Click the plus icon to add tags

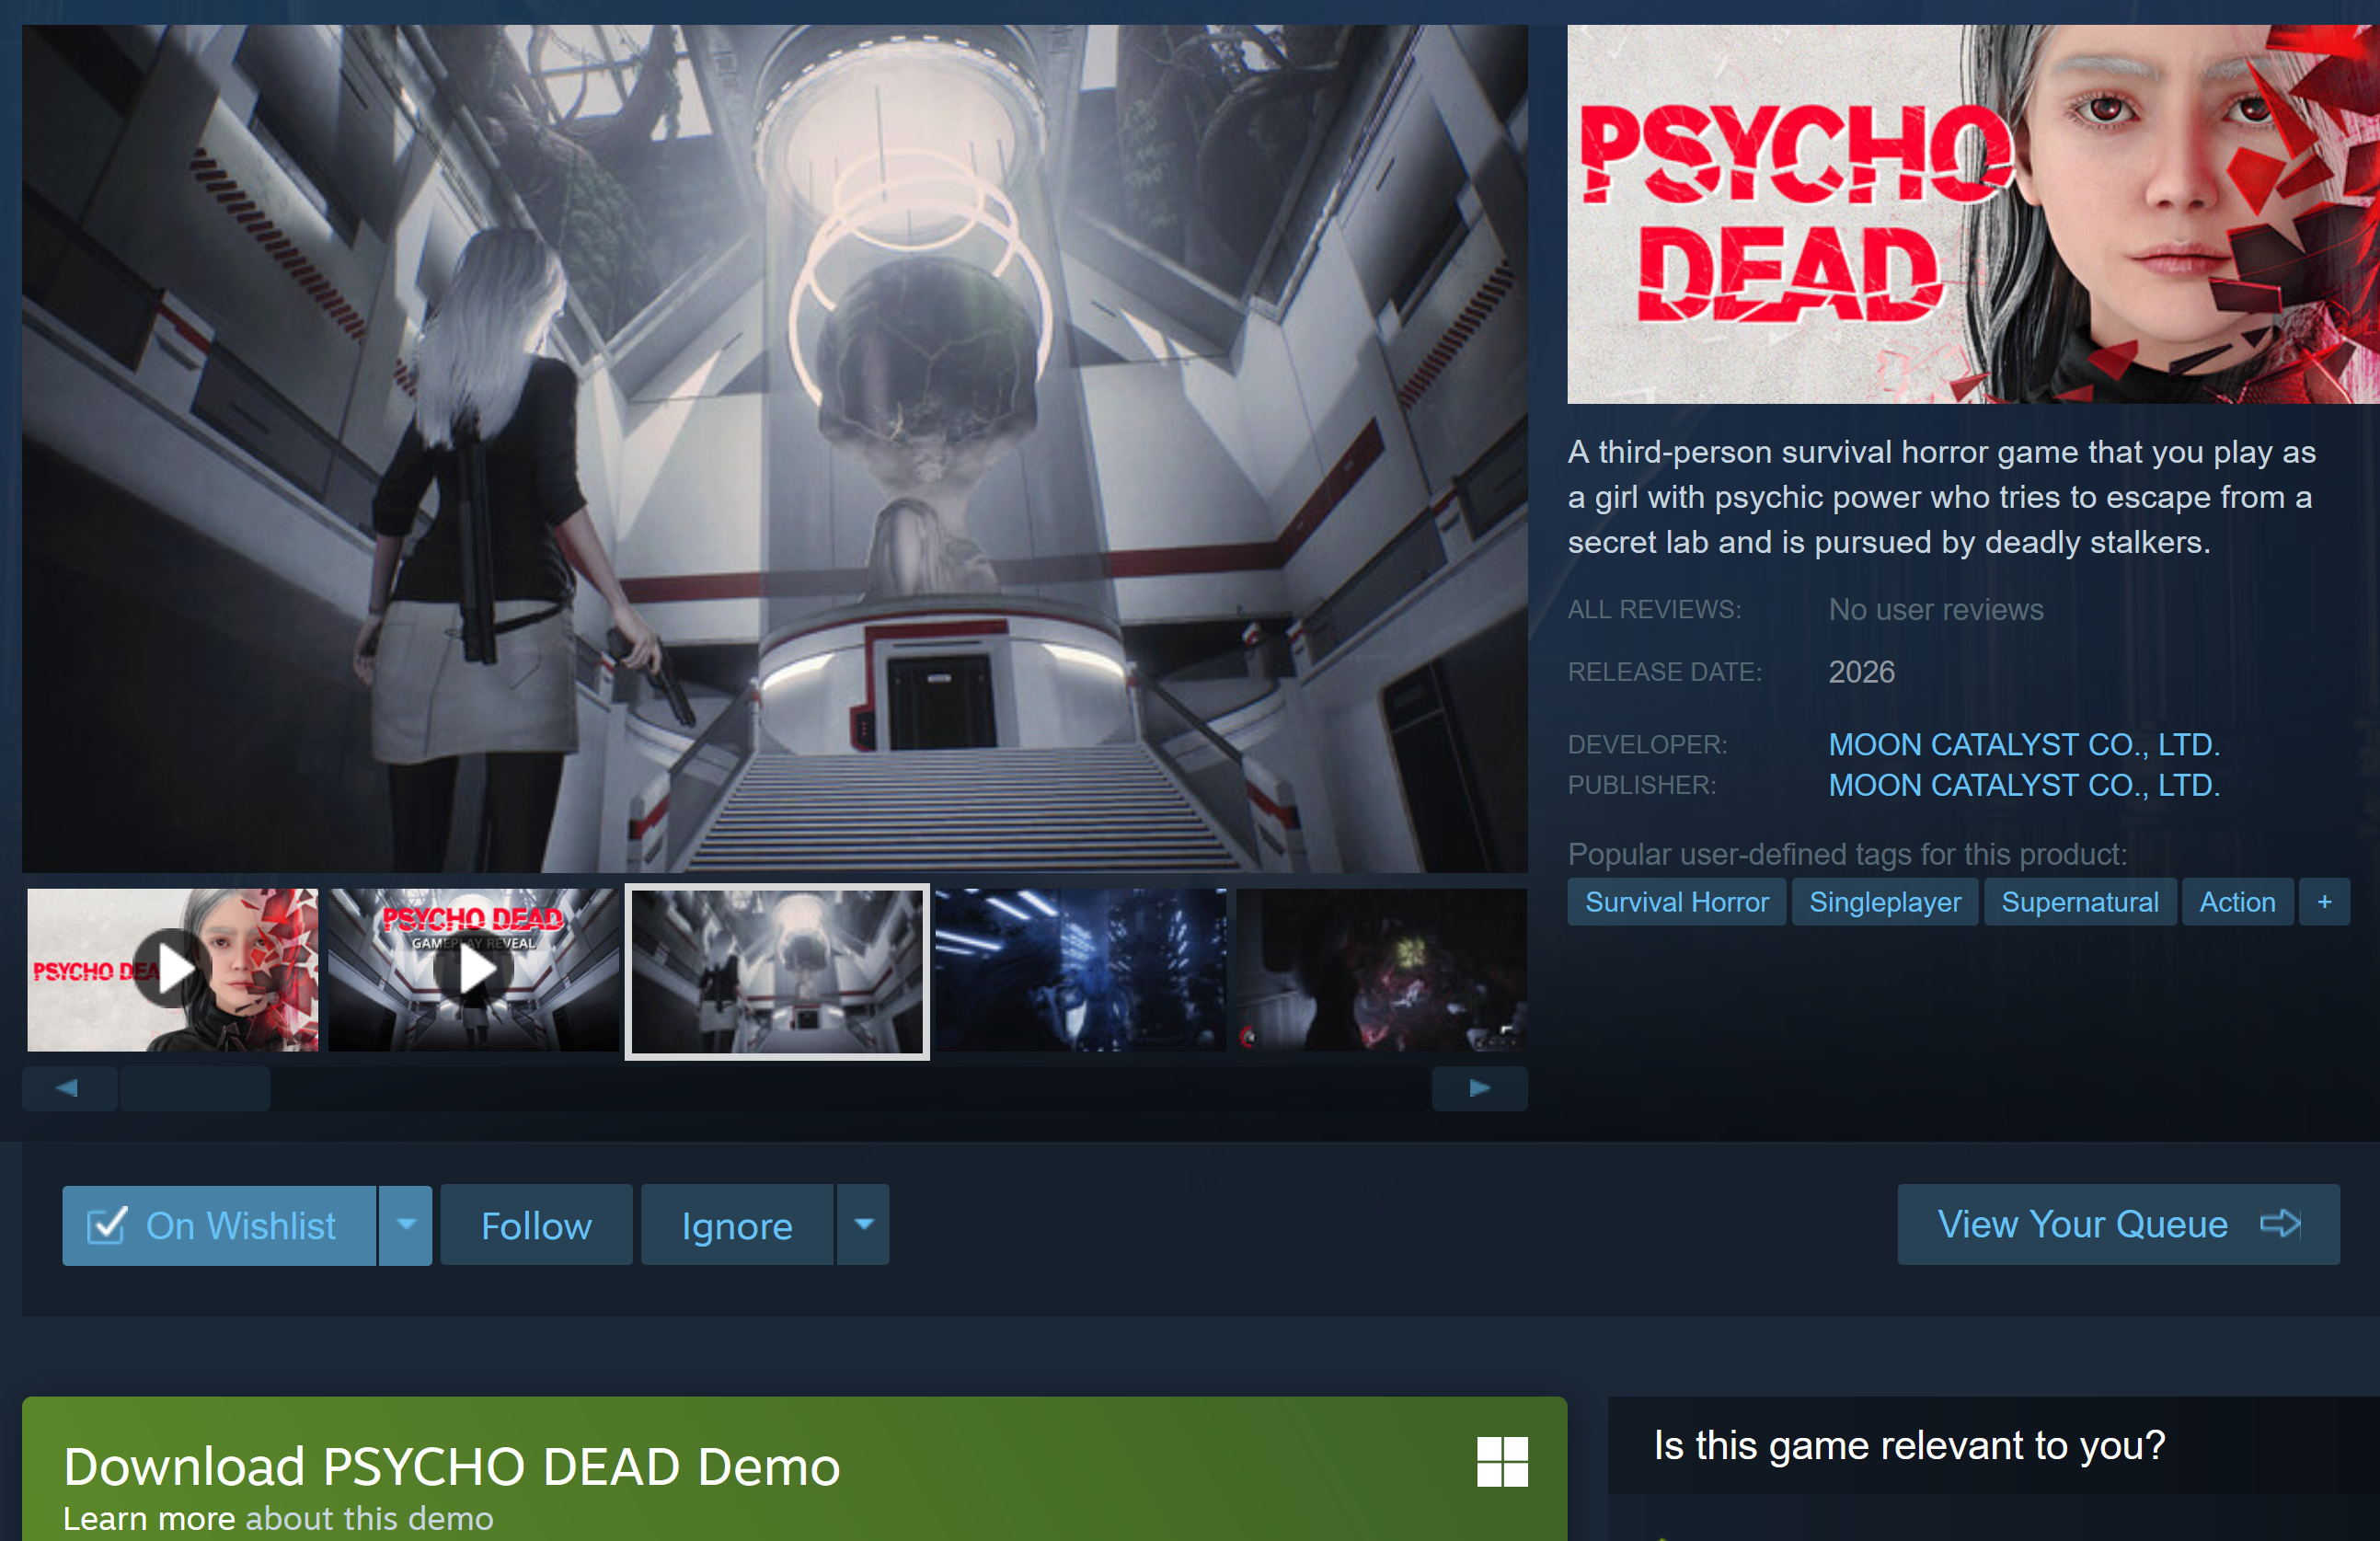[x=2324, y=902]
